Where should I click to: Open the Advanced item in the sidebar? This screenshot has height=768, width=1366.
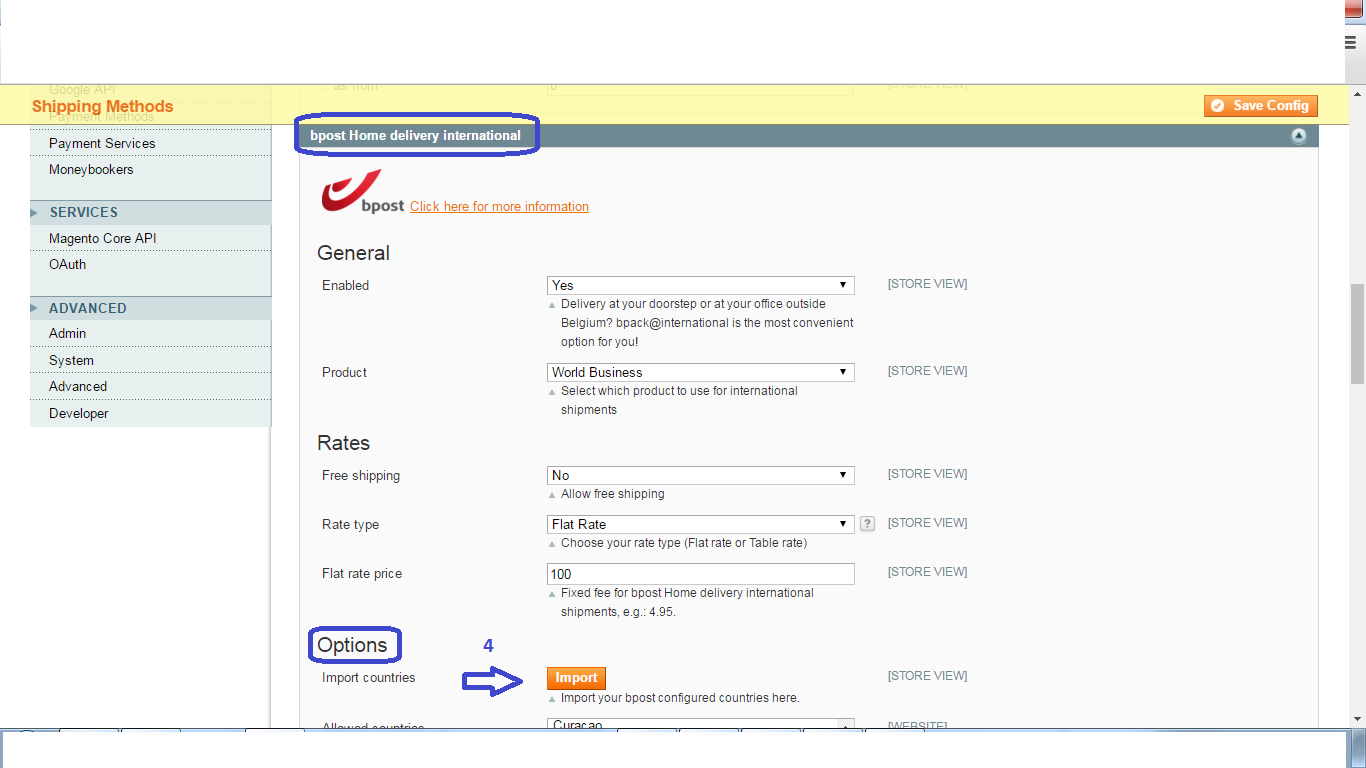[77, 386]
